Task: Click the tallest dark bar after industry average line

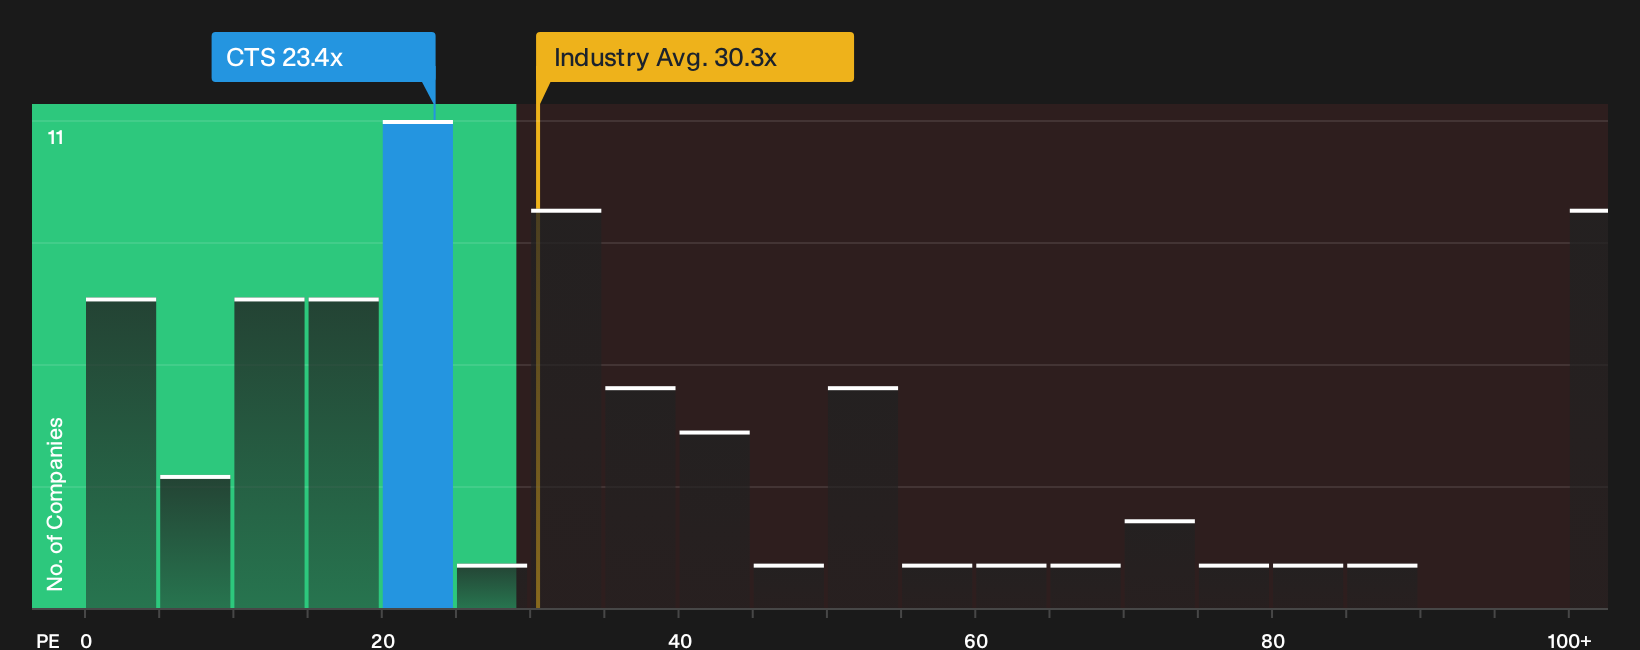Action: 566,409
